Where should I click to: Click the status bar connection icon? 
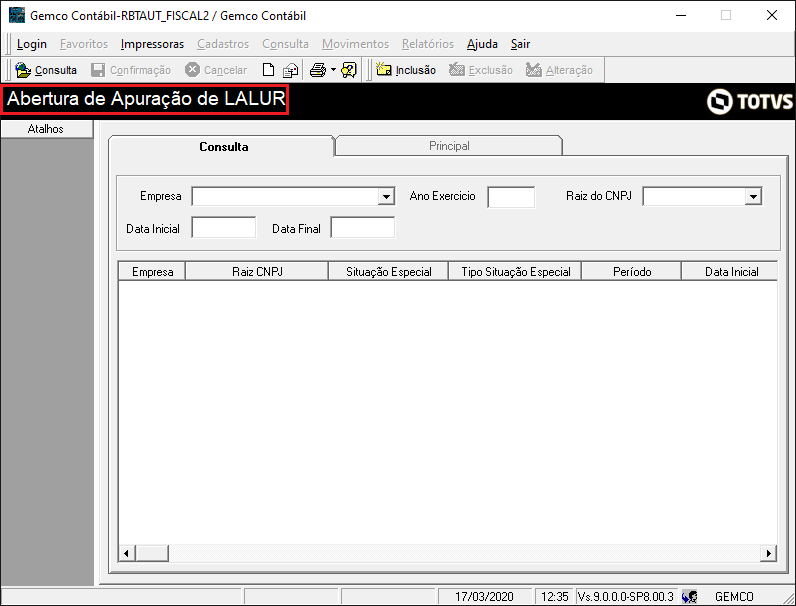689,596
